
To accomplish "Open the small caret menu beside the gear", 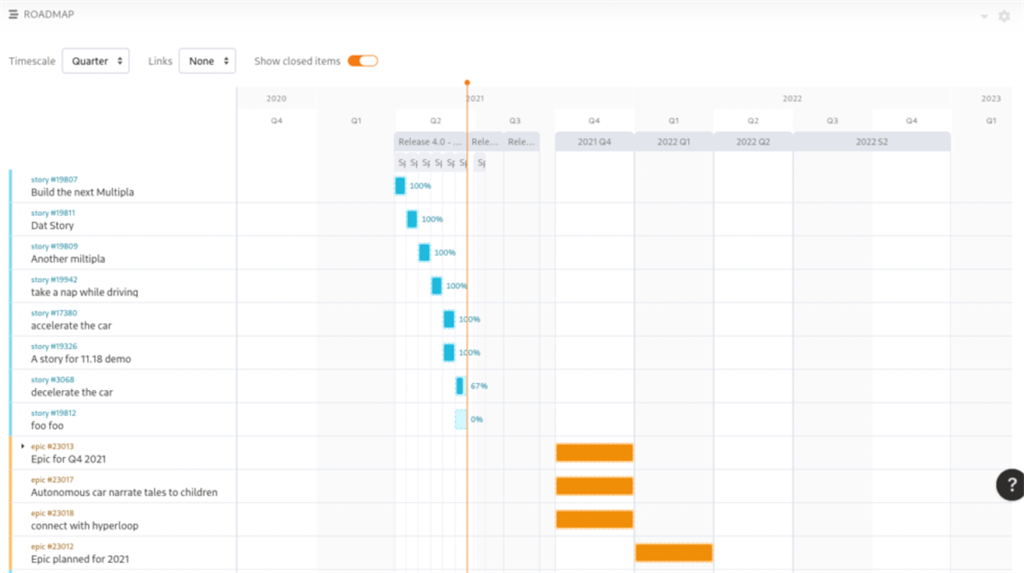I will point(984,16).
